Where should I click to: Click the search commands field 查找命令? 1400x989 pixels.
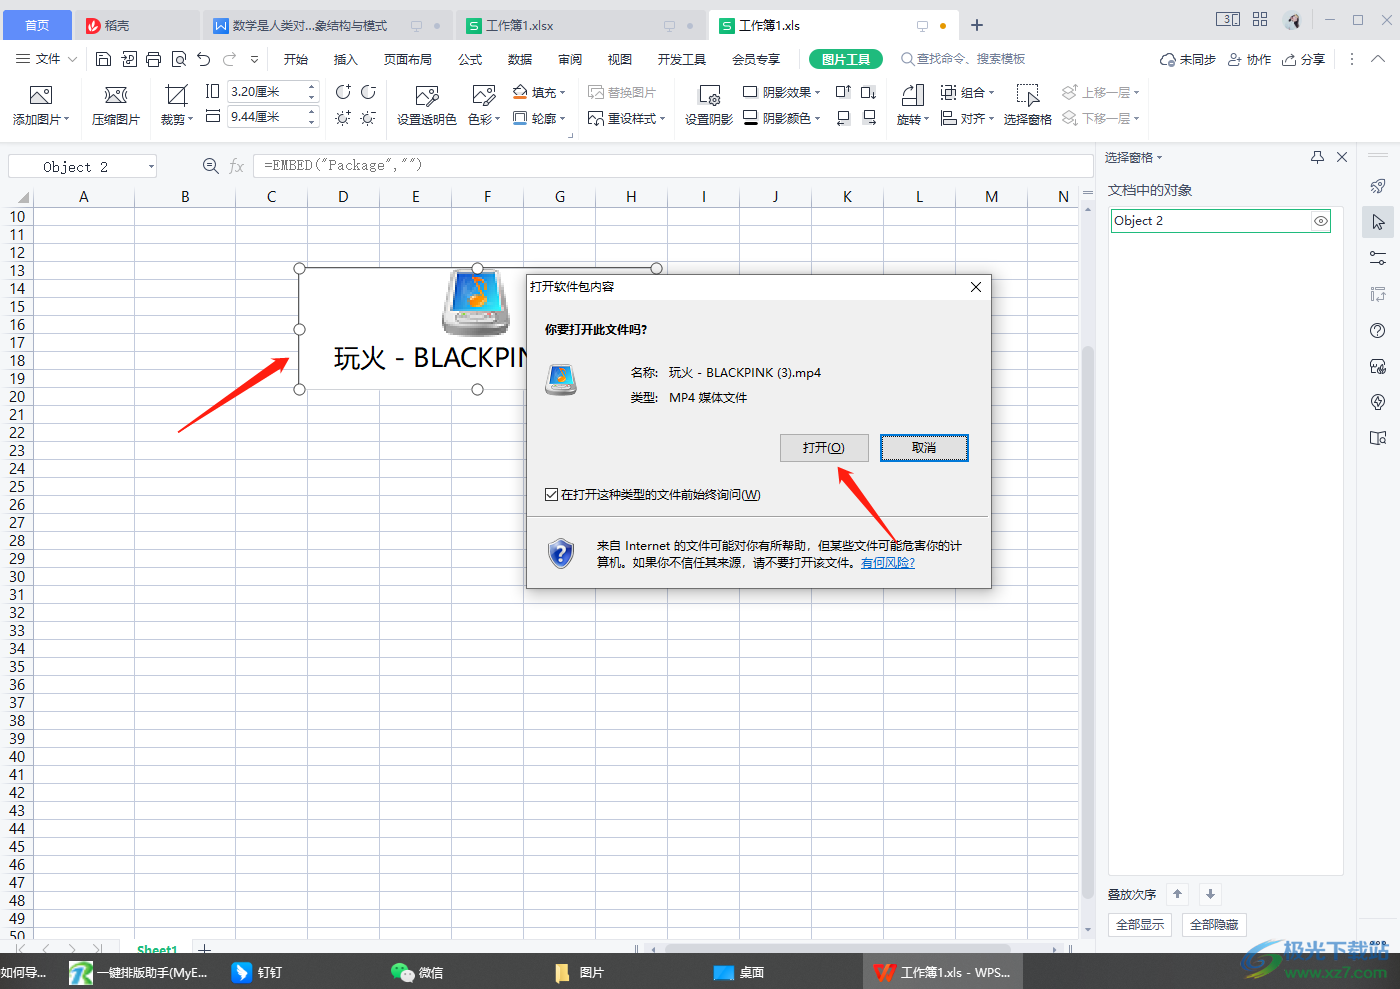coord(965,59)
